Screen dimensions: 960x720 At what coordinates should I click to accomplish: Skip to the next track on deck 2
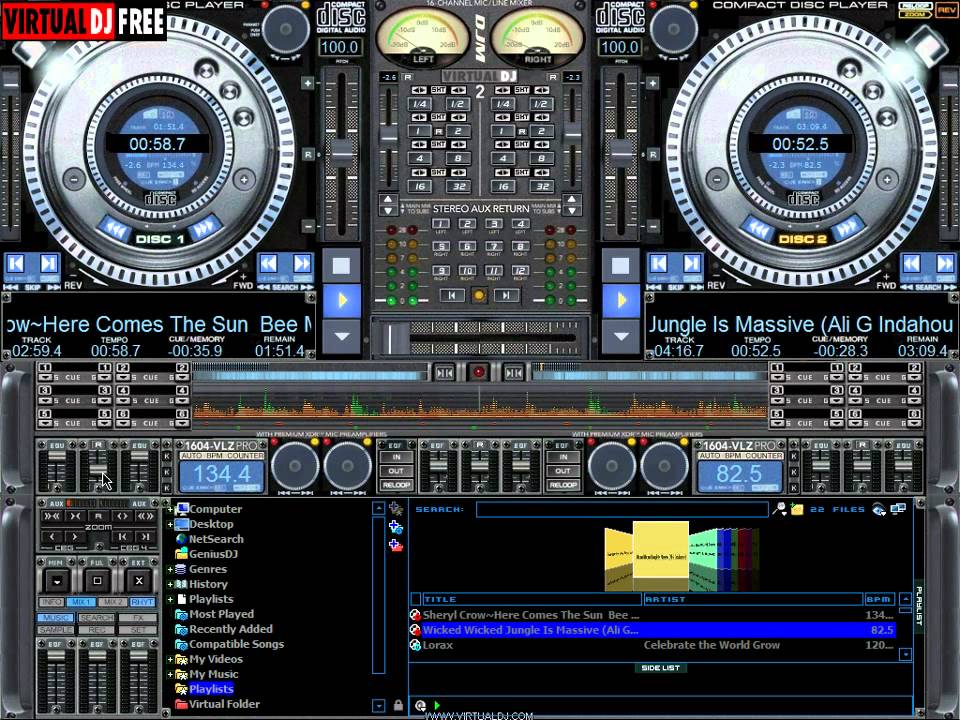click(x=692, y=264)
